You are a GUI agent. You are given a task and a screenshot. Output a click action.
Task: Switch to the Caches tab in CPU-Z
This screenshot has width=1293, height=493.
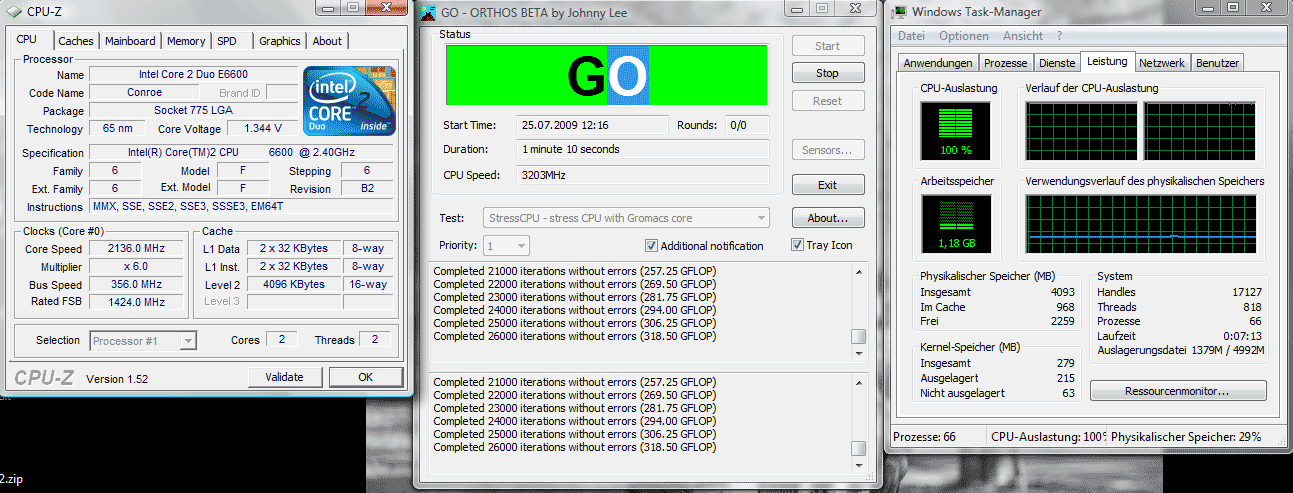tap(76, 41)
